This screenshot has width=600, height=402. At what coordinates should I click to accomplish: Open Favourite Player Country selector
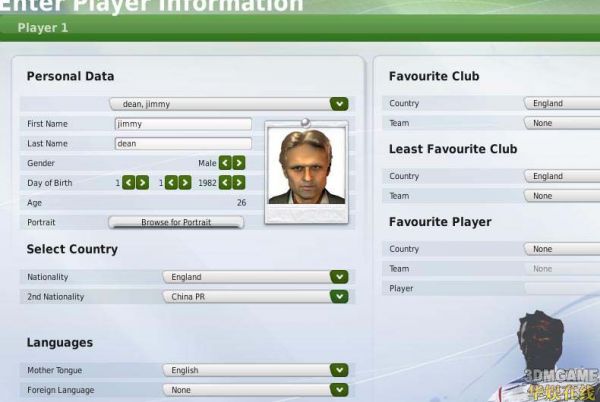[562, 249]
